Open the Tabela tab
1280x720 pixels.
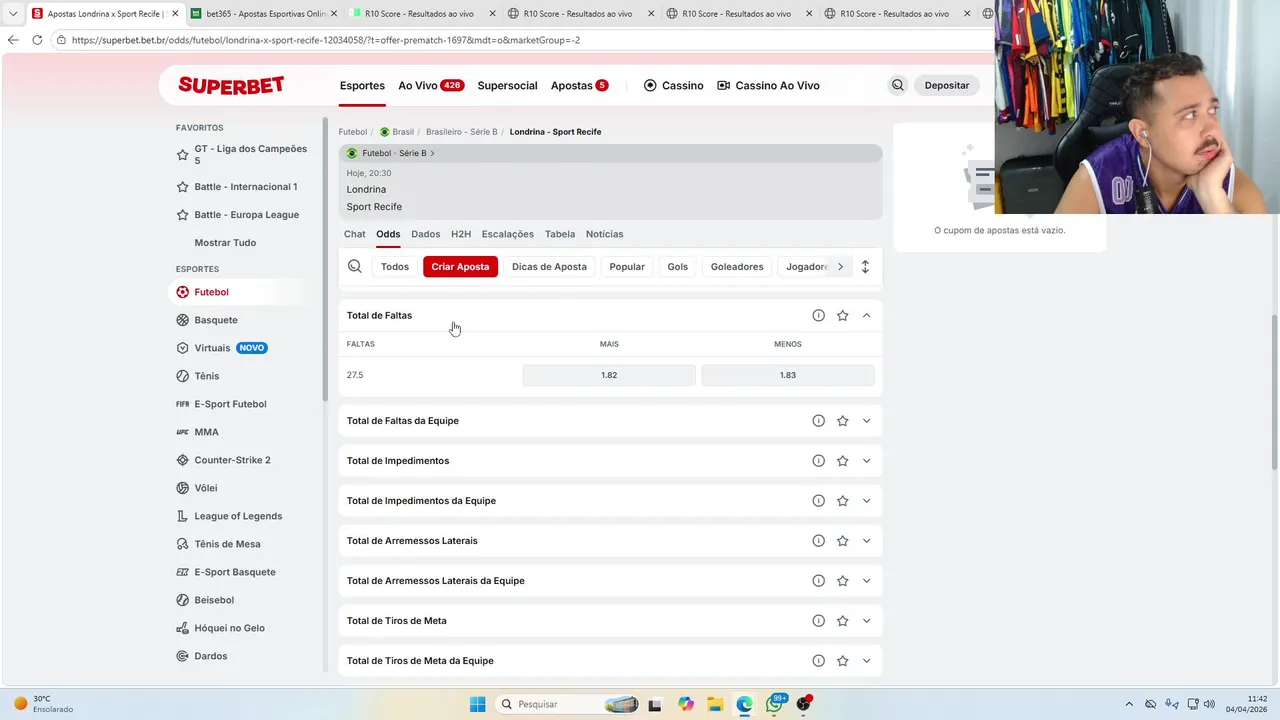(560, 234)
